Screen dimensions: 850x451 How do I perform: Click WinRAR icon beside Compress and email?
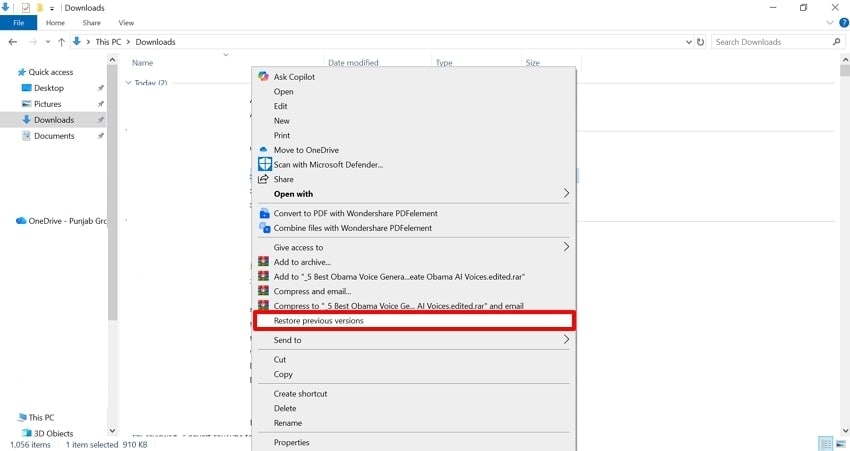[x=263, y=291]
